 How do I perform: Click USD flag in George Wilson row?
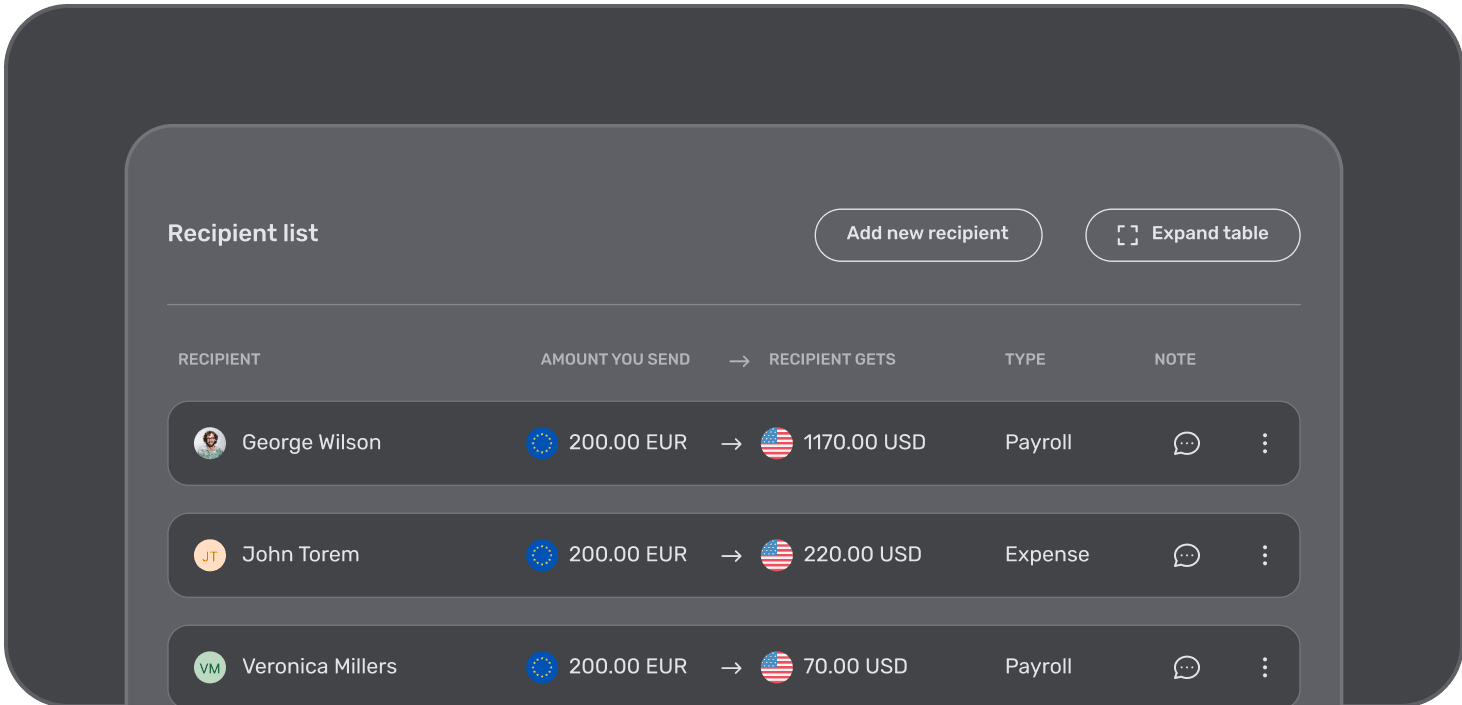coord(777,443)
